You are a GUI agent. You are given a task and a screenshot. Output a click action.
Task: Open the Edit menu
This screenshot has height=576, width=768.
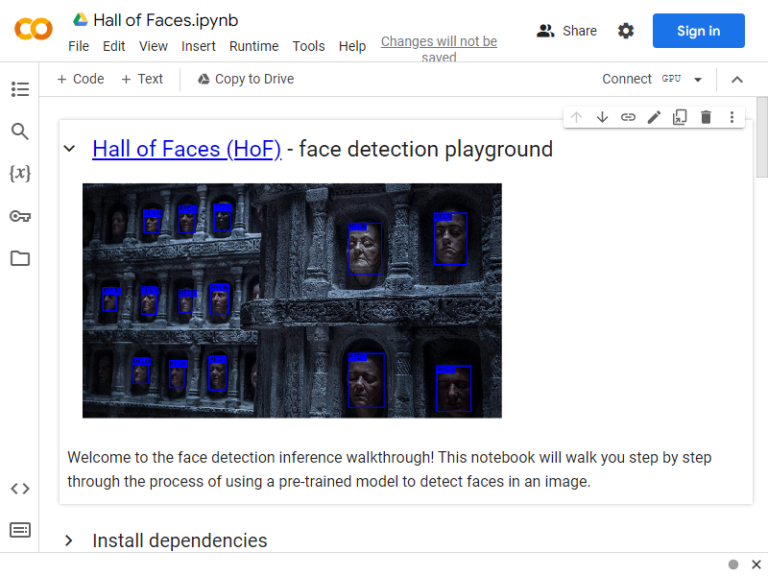(114, 46)
